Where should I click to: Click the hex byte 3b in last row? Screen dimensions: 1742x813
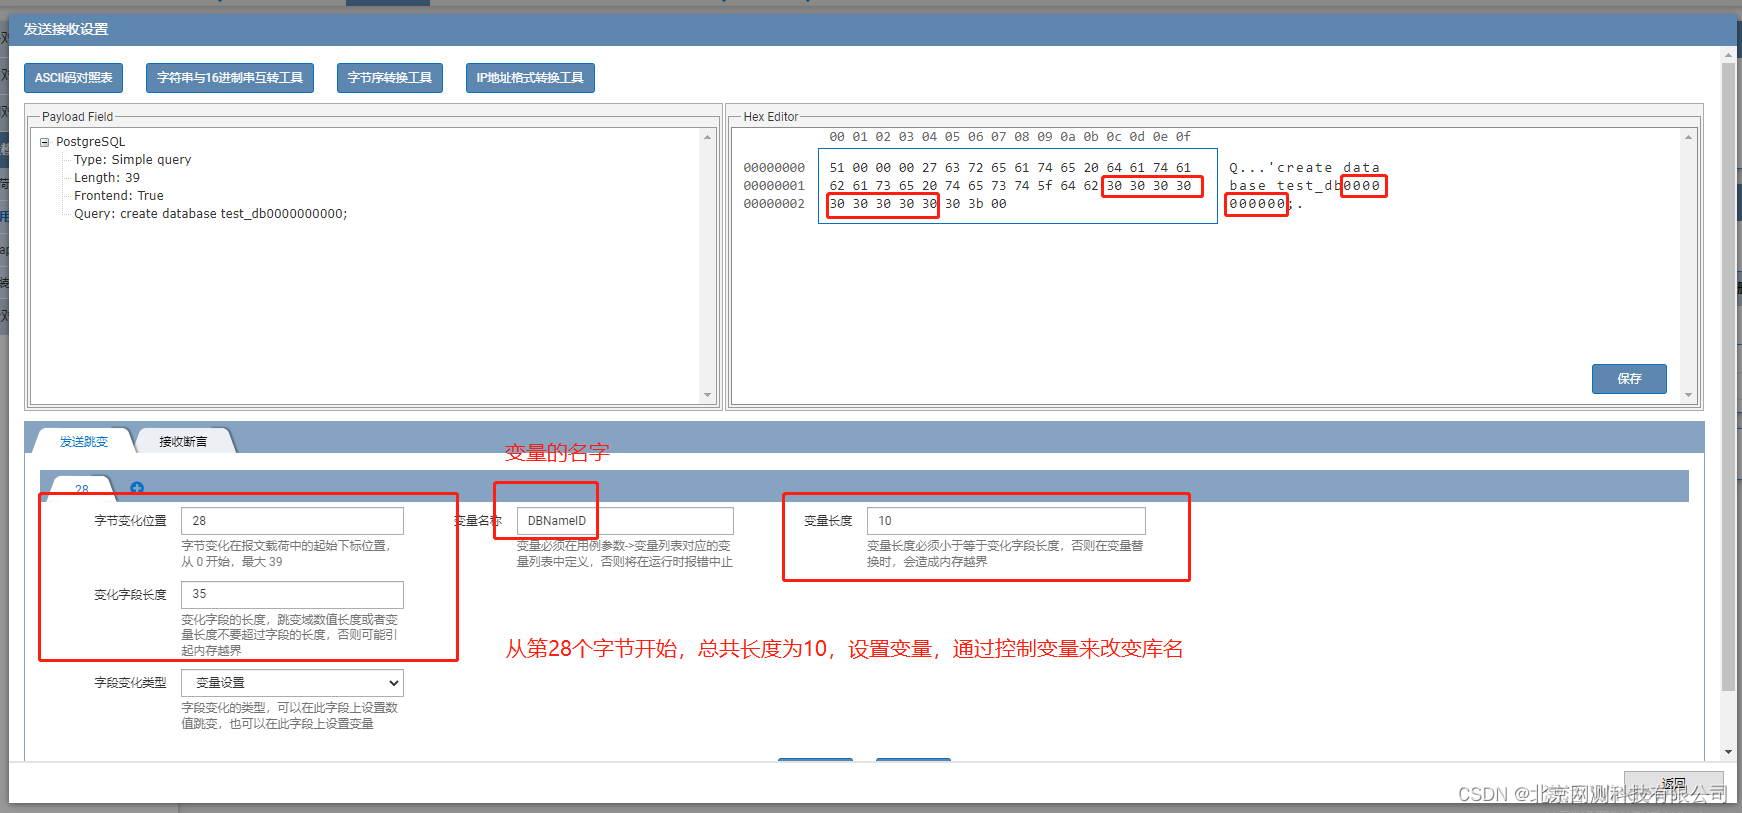tap(976, 204)
